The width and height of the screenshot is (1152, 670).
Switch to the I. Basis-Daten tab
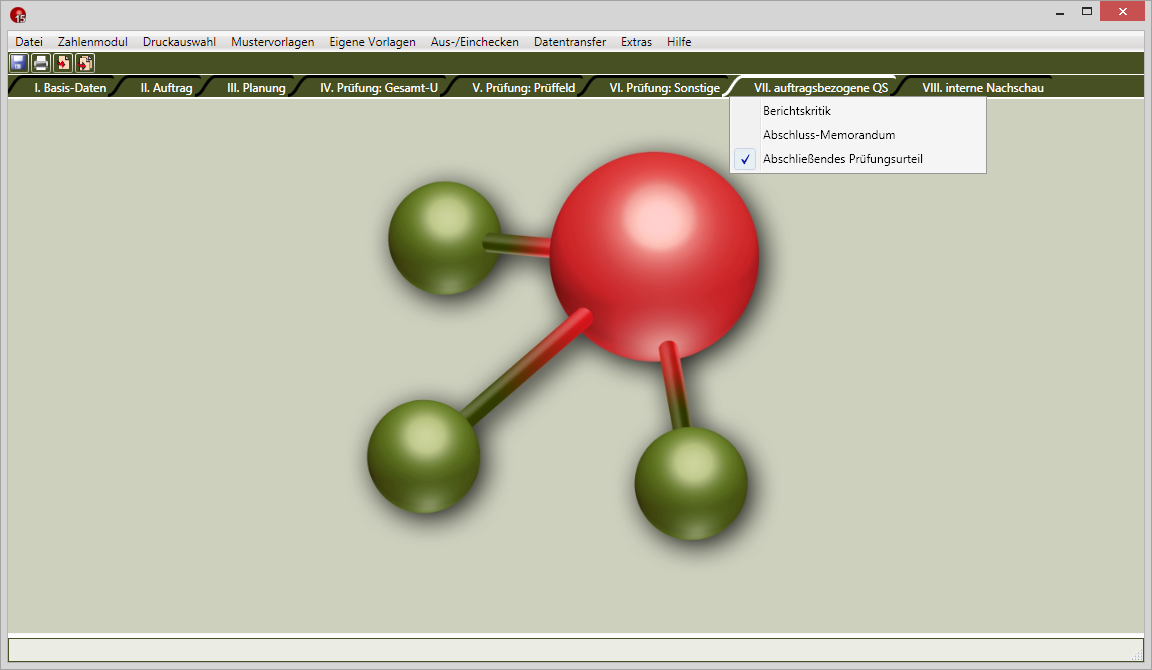[x=70, y=88]
